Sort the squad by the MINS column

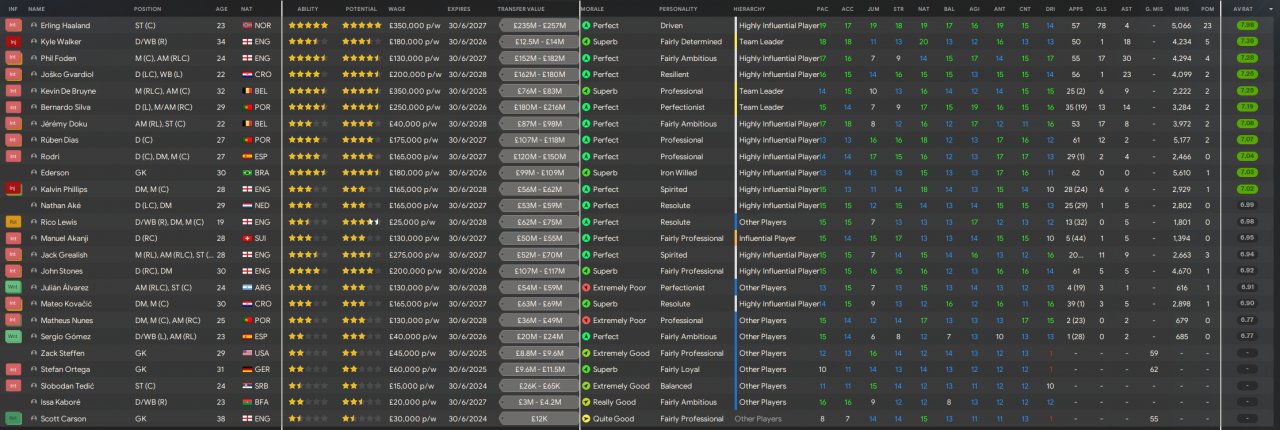coord(1181,8)
